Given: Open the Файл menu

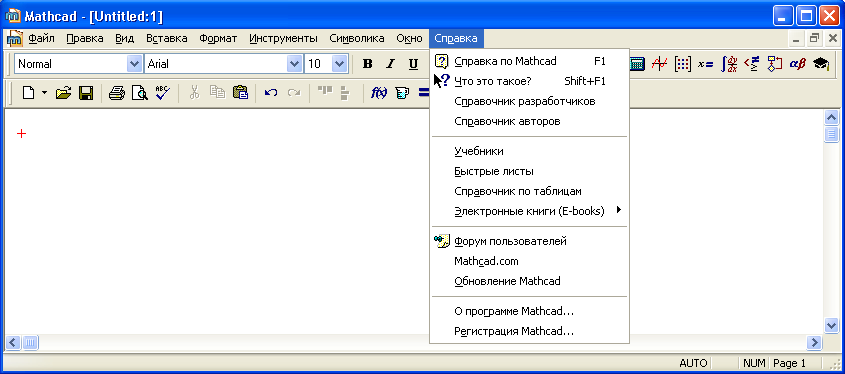Looking at the screenshot, I should point(41,38).
